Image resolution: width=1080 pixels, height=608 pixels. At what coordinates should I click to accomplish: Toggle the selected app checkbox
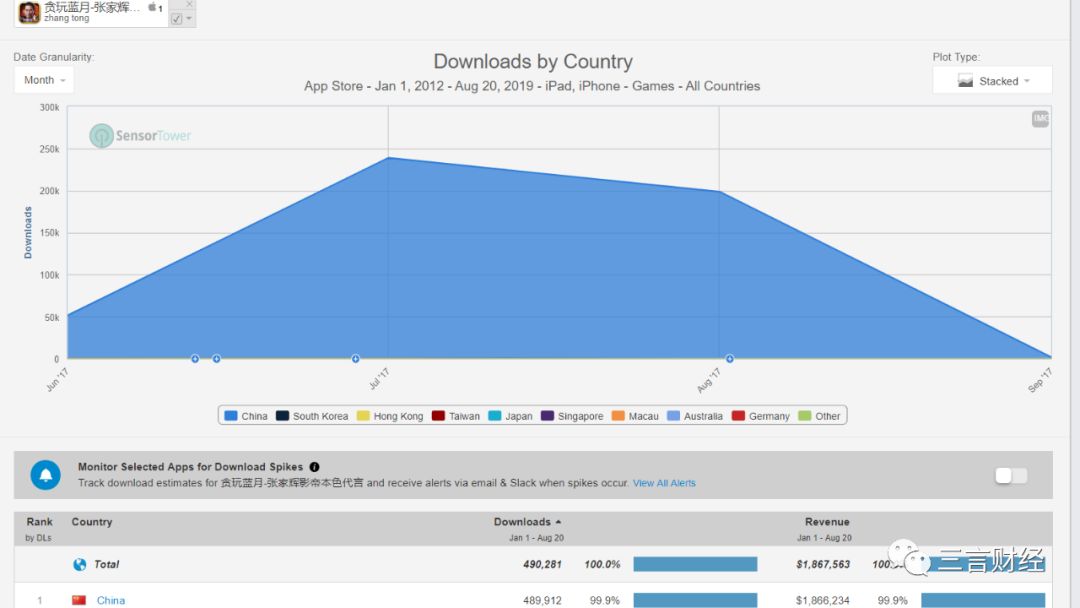(177, 19)
